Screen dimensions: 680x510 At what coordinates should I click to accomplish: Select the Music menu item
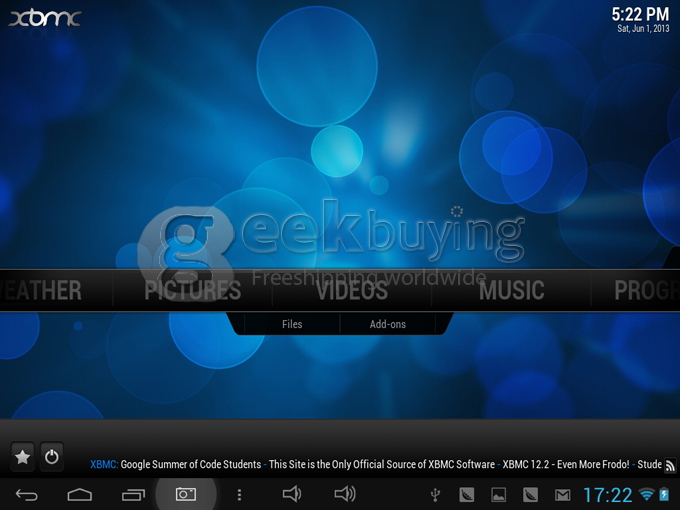pyautogui.click(x=511, y=290)
